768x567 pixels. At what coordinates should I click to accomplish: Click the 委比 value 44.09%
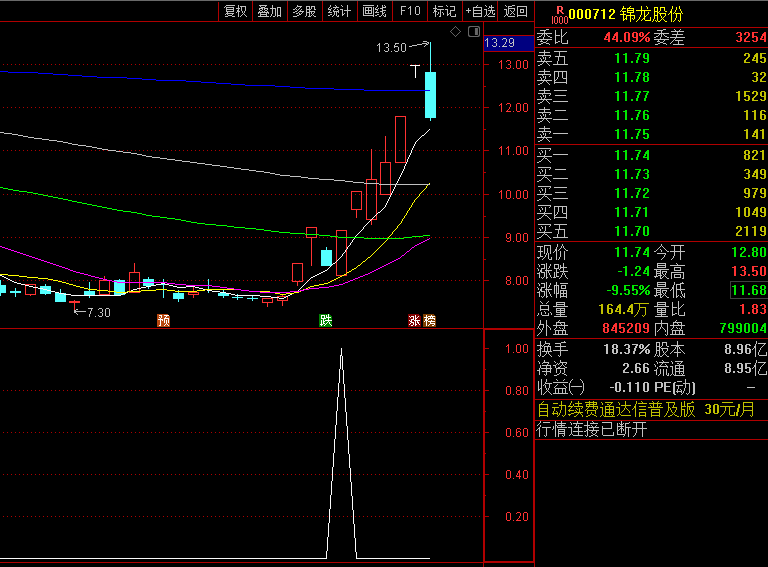pos(626,38)
